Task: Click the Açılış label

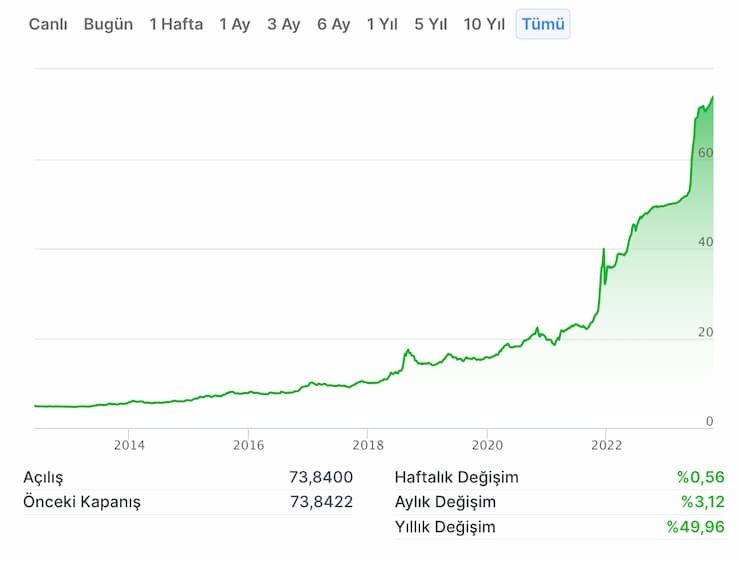Action: [x=43, y=477]
